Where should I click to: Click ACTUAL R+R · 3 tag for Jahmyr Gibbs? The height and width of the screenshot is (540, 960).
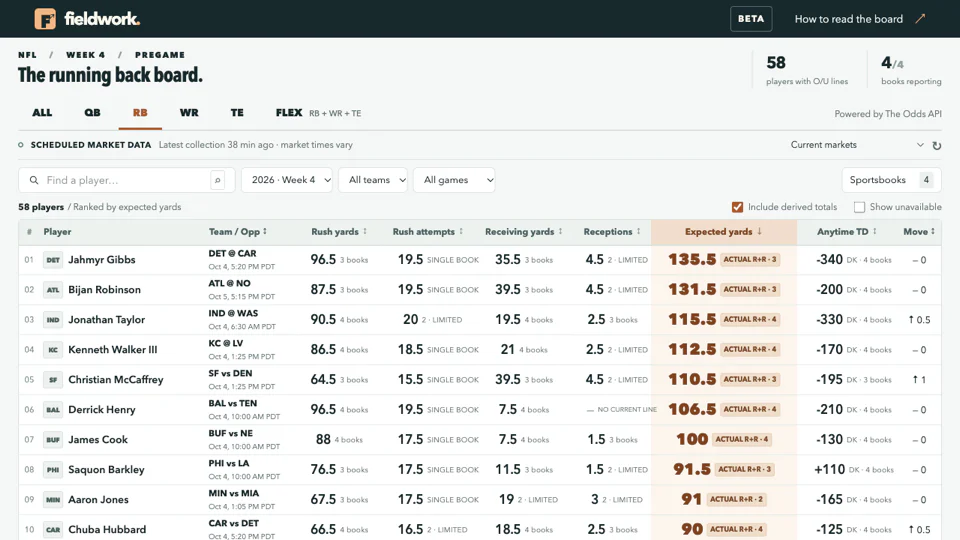tap(750, 260)
